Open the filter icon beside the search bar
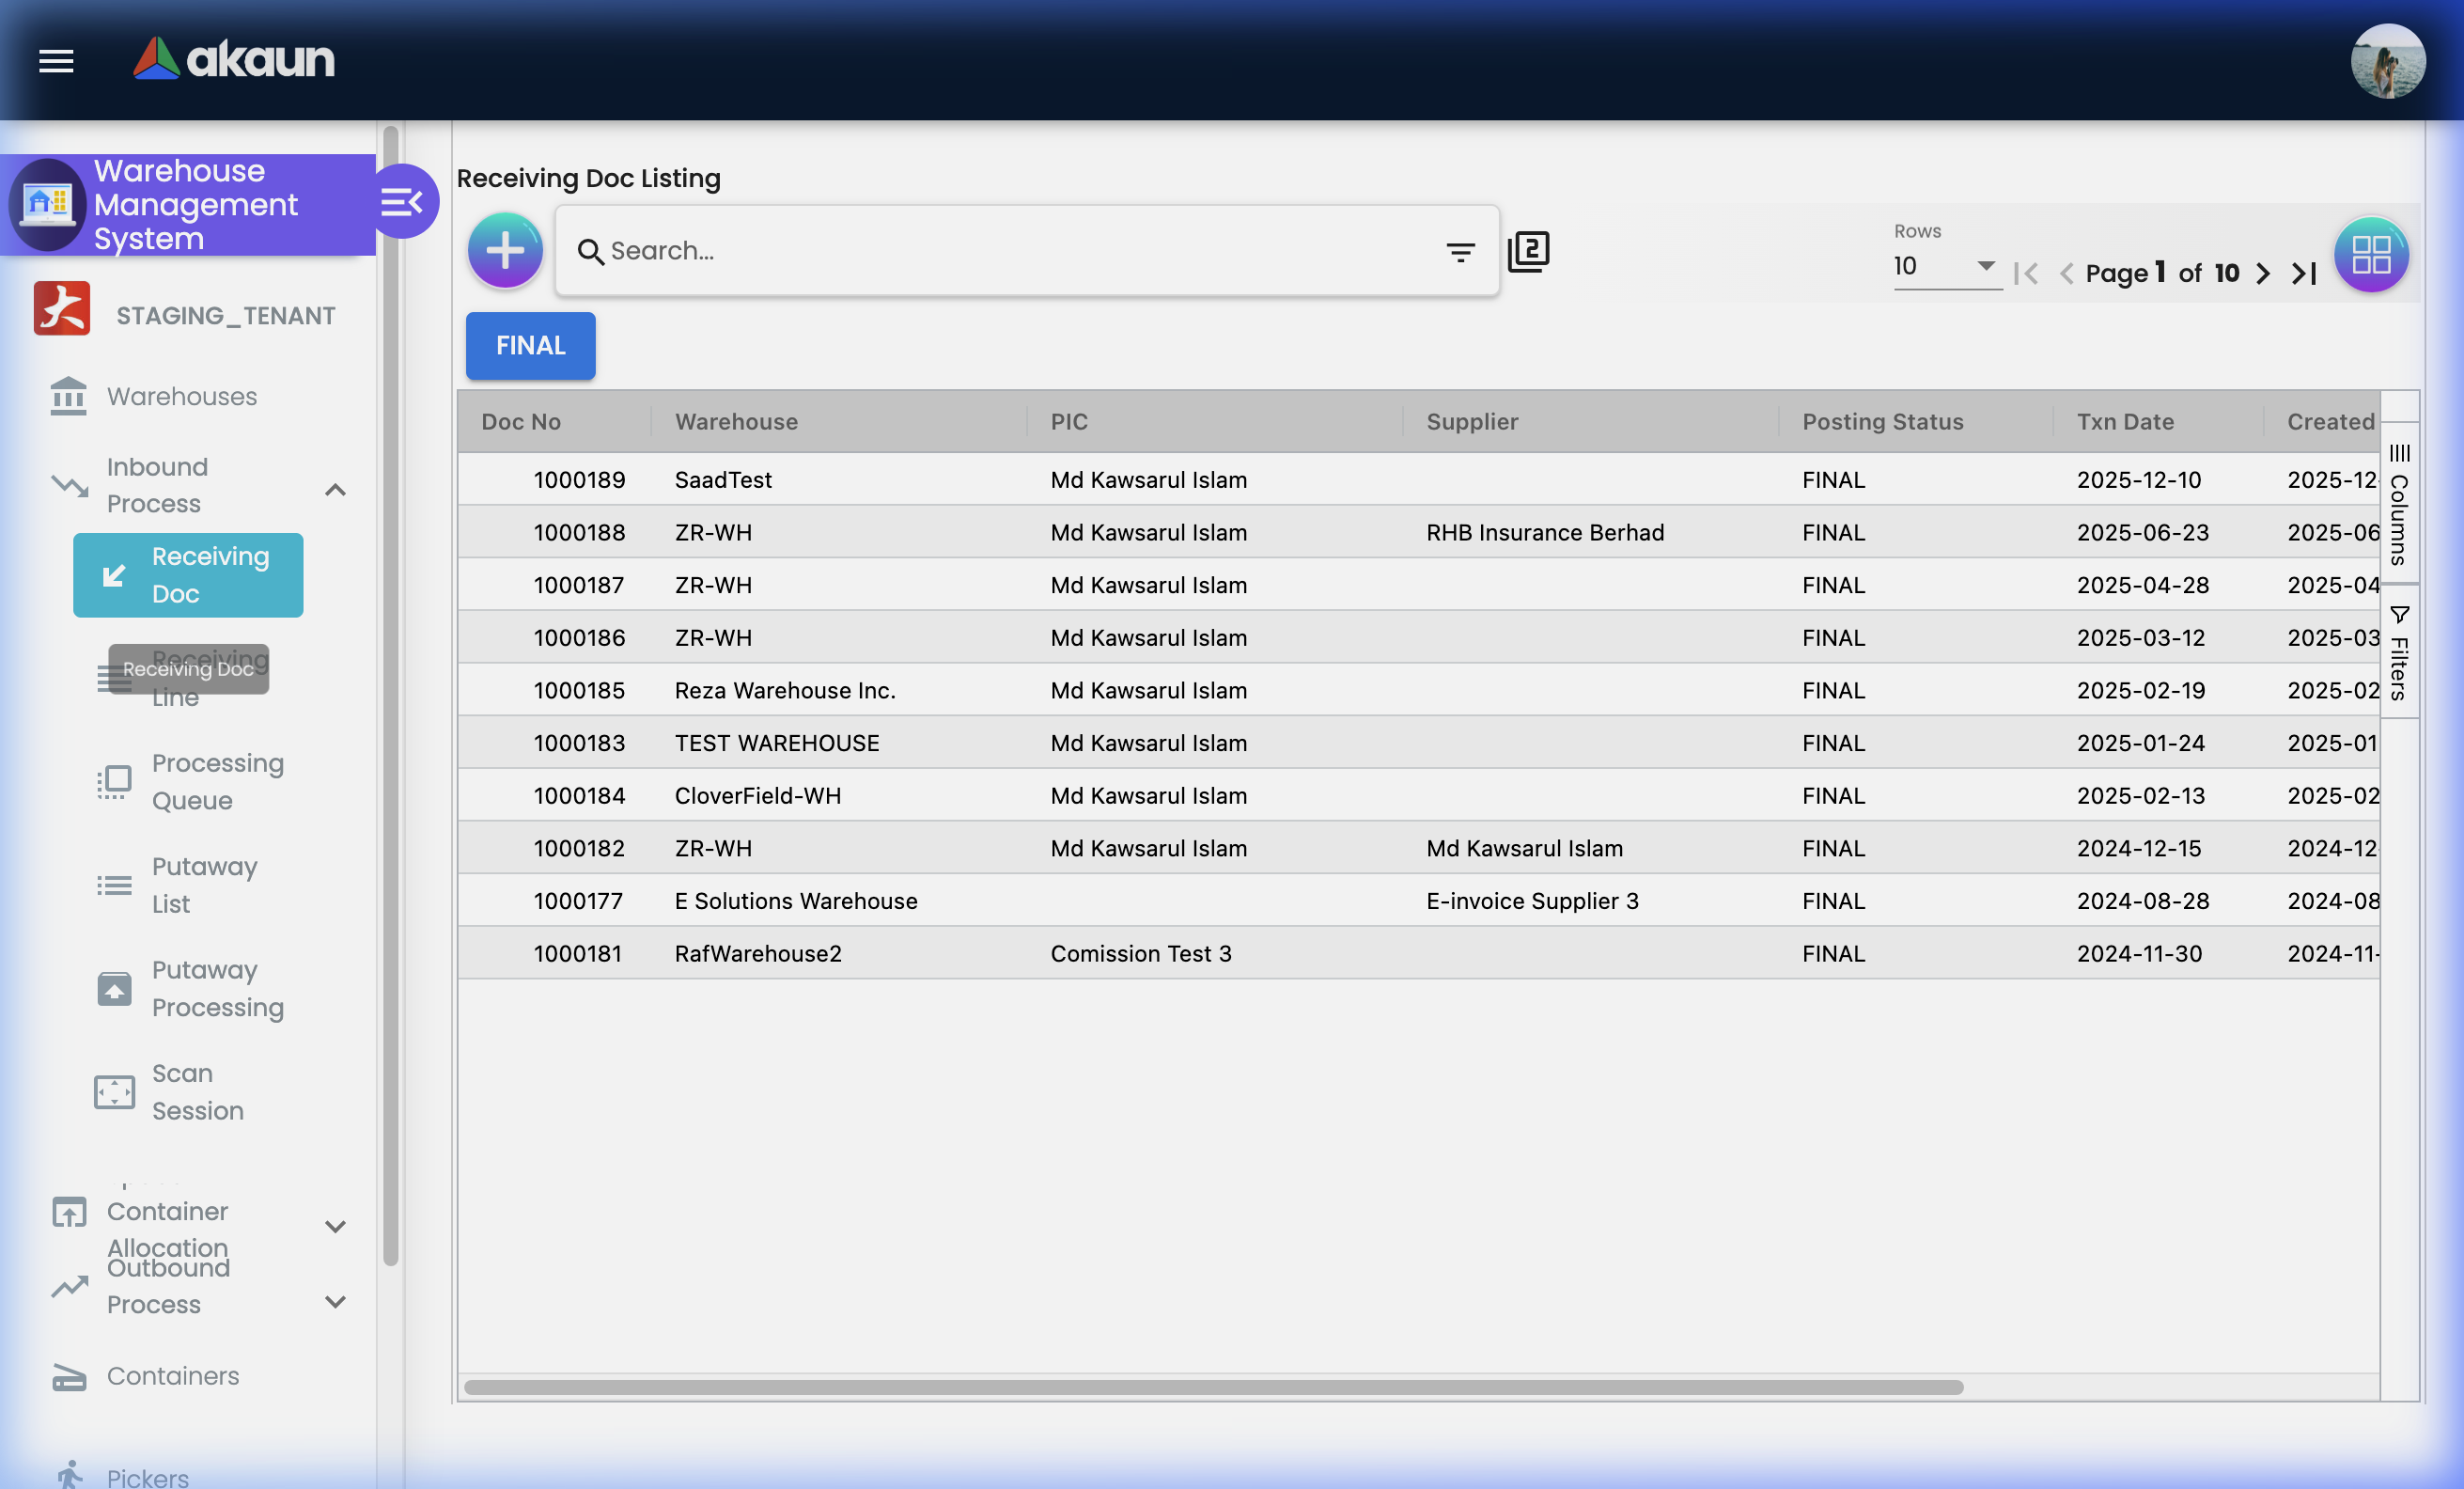This screenshot has width=2464, height=1489. pos(1461,251)
